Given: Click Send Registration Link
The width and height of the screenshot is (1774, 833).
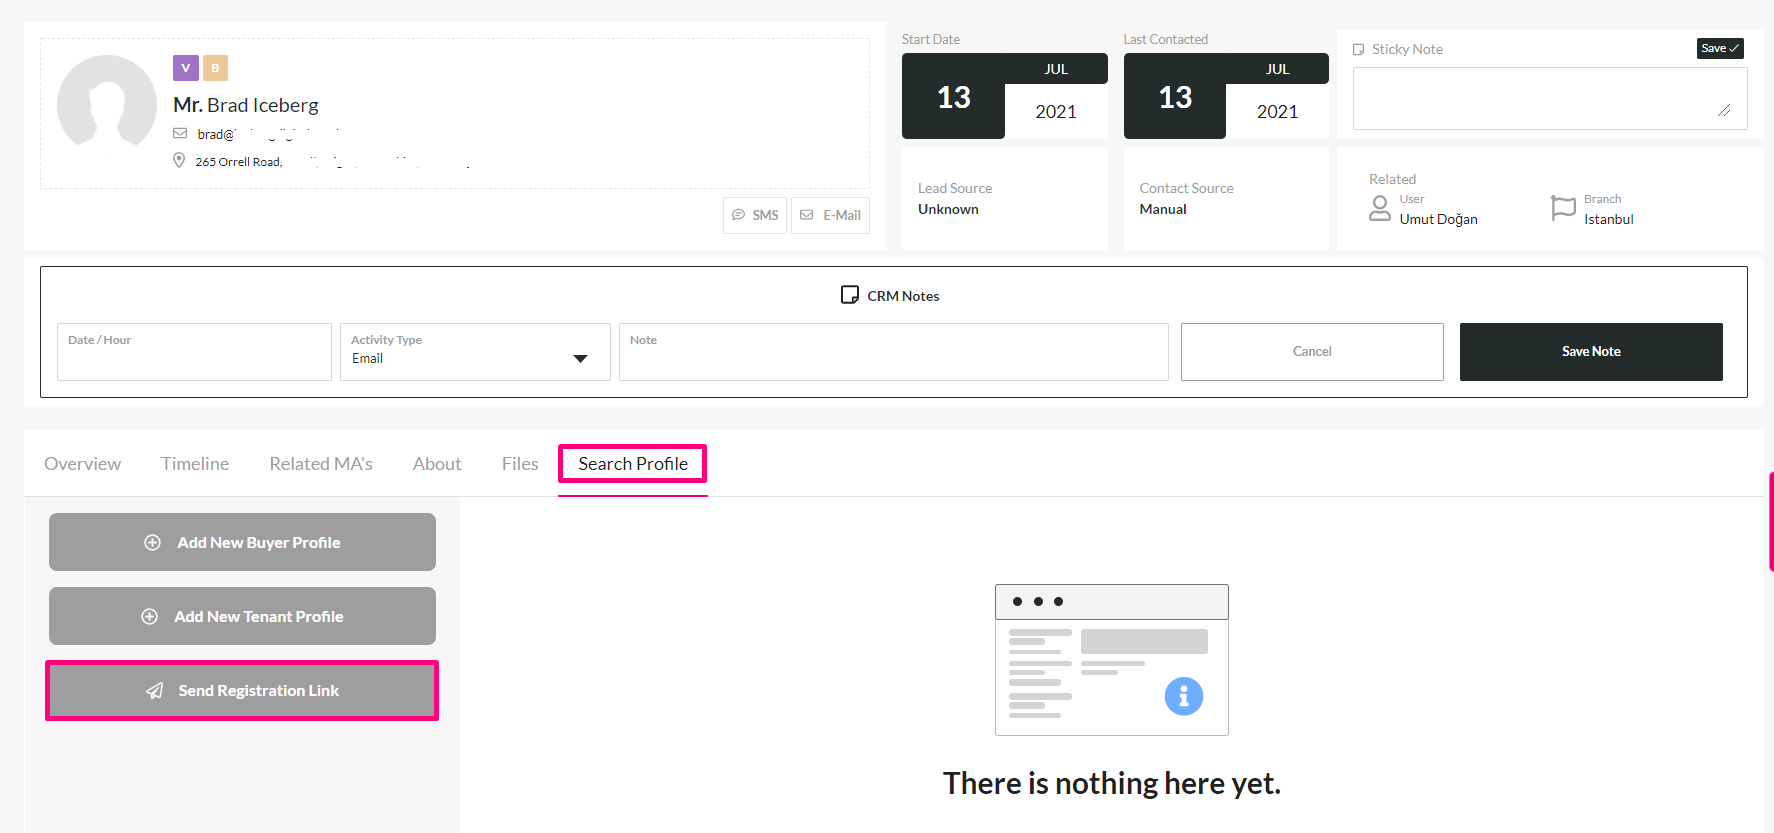Looking at the screenshot, I should (242, 691).
